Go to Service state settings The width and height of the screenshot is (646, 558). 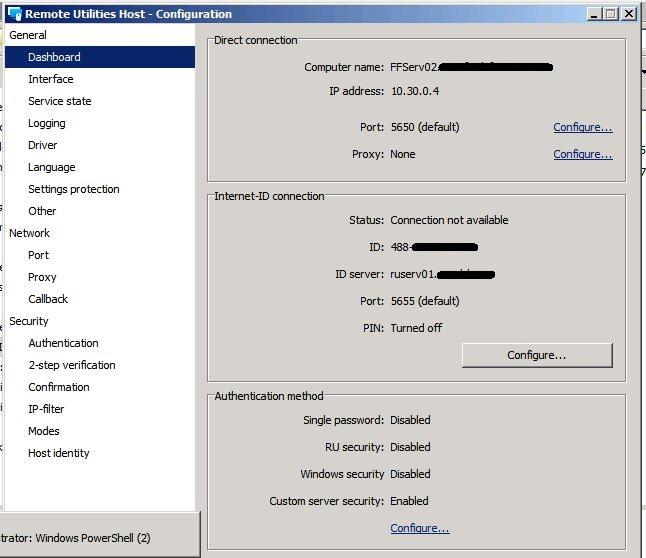(59, 101)
